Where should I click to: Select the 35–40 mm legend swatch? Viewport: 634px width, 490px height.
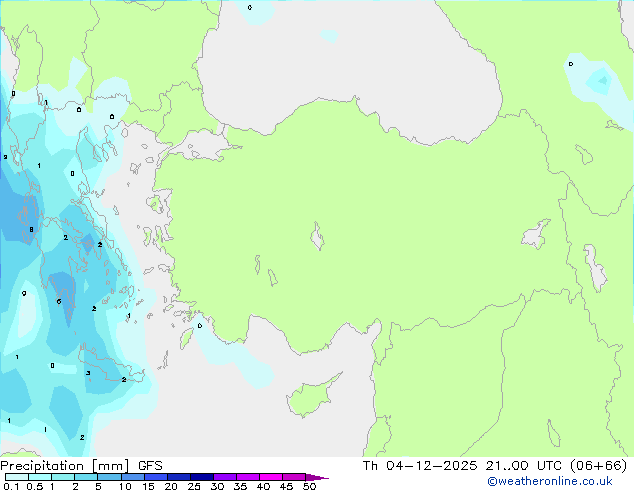[247, 477]
